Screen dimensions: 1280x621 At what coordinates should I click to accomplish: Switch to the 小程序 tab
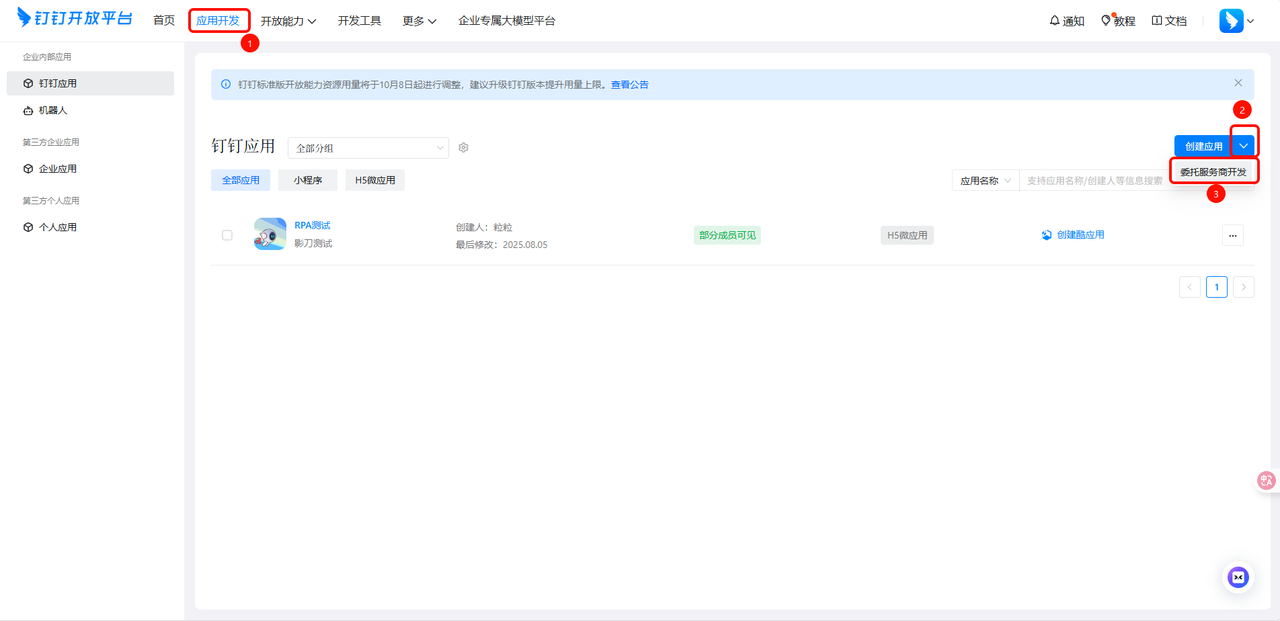click(x=307, y=179)
